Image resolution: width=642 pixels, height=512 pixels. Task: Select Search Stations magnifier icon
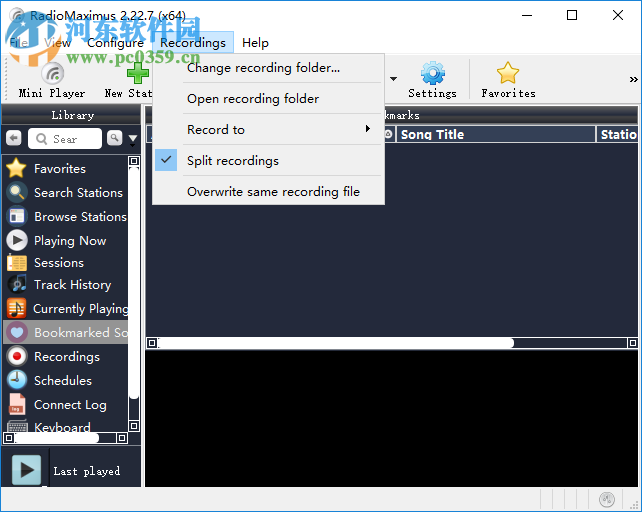pos(17,192)
